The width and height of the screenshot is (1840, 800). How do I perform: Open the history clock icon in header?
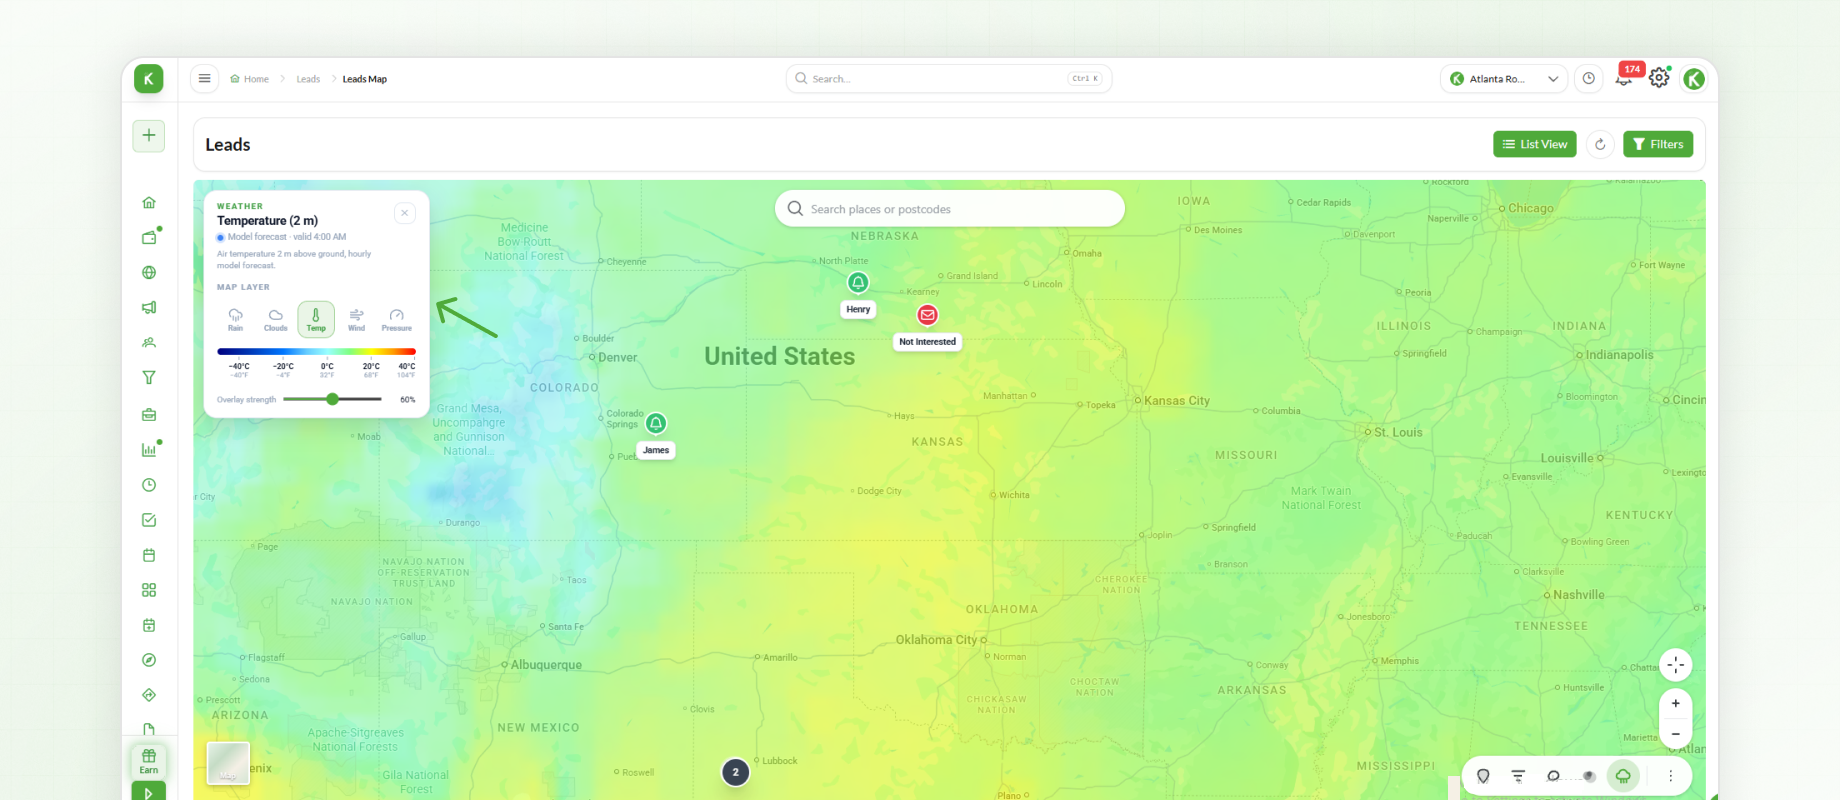point(1589,79)
